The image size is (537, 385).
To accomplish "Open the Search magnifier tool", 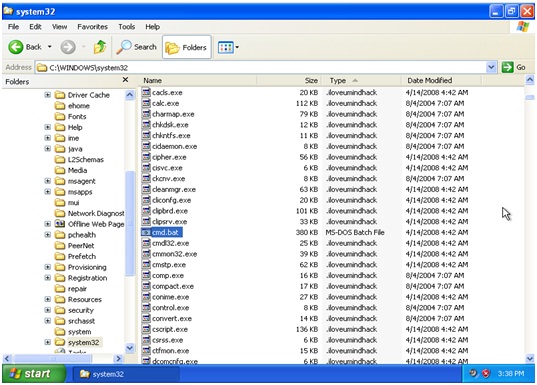I will click(x=136, y=47).
